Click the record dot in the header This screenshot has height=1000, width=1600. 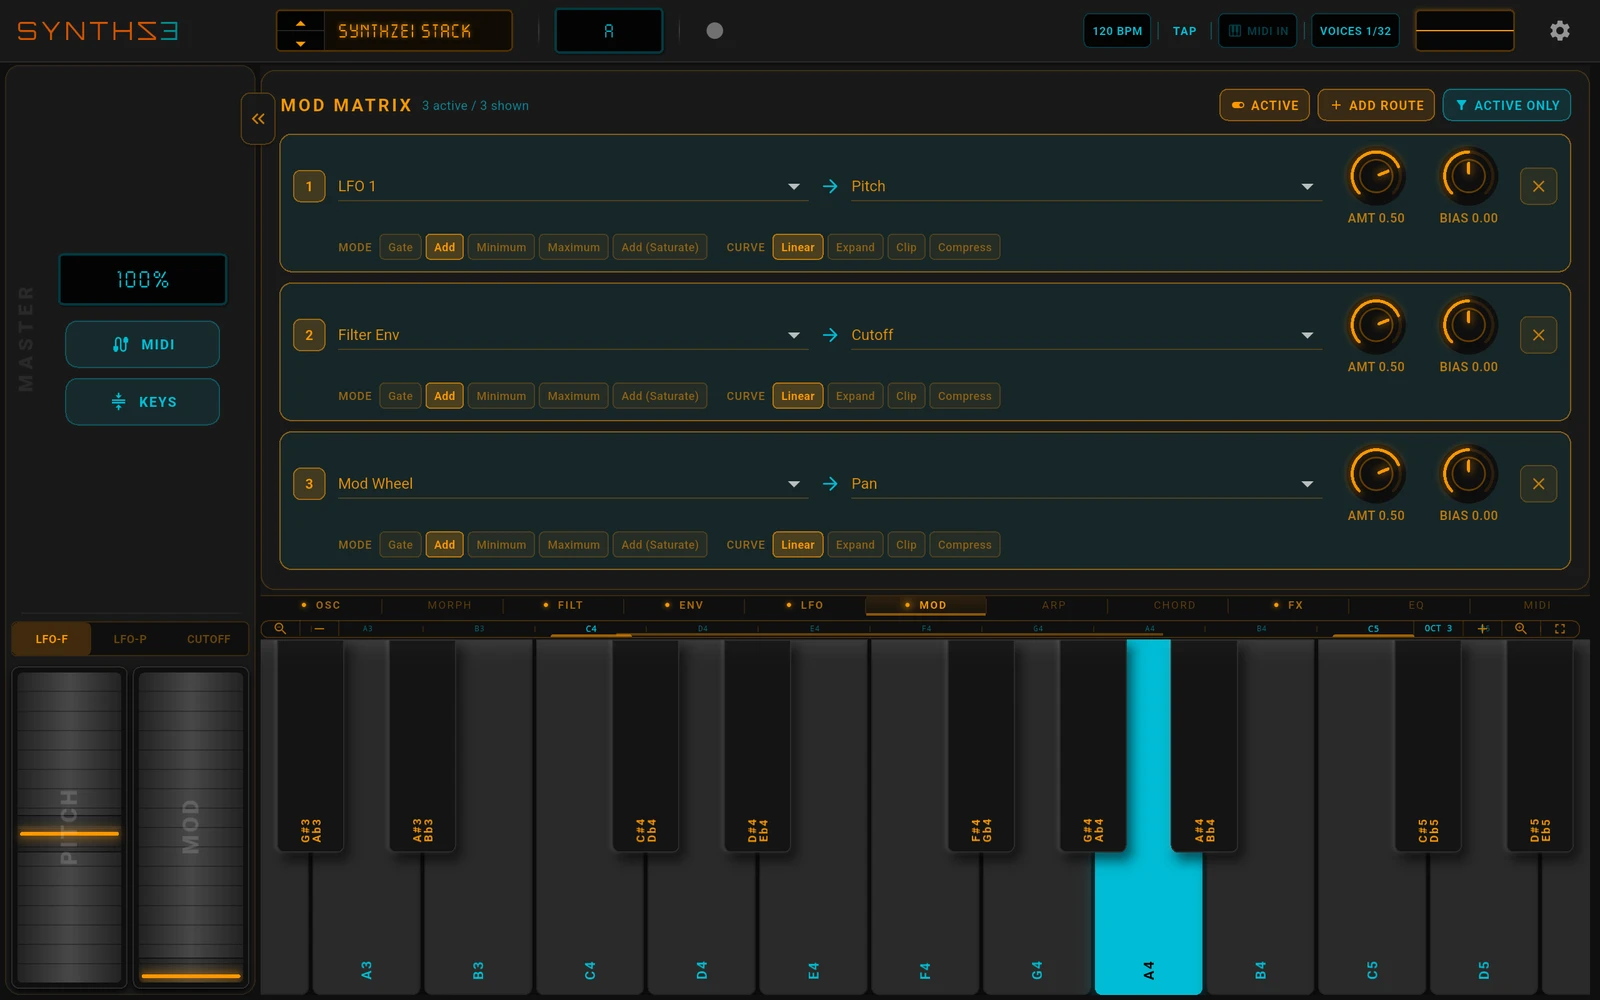714,31
